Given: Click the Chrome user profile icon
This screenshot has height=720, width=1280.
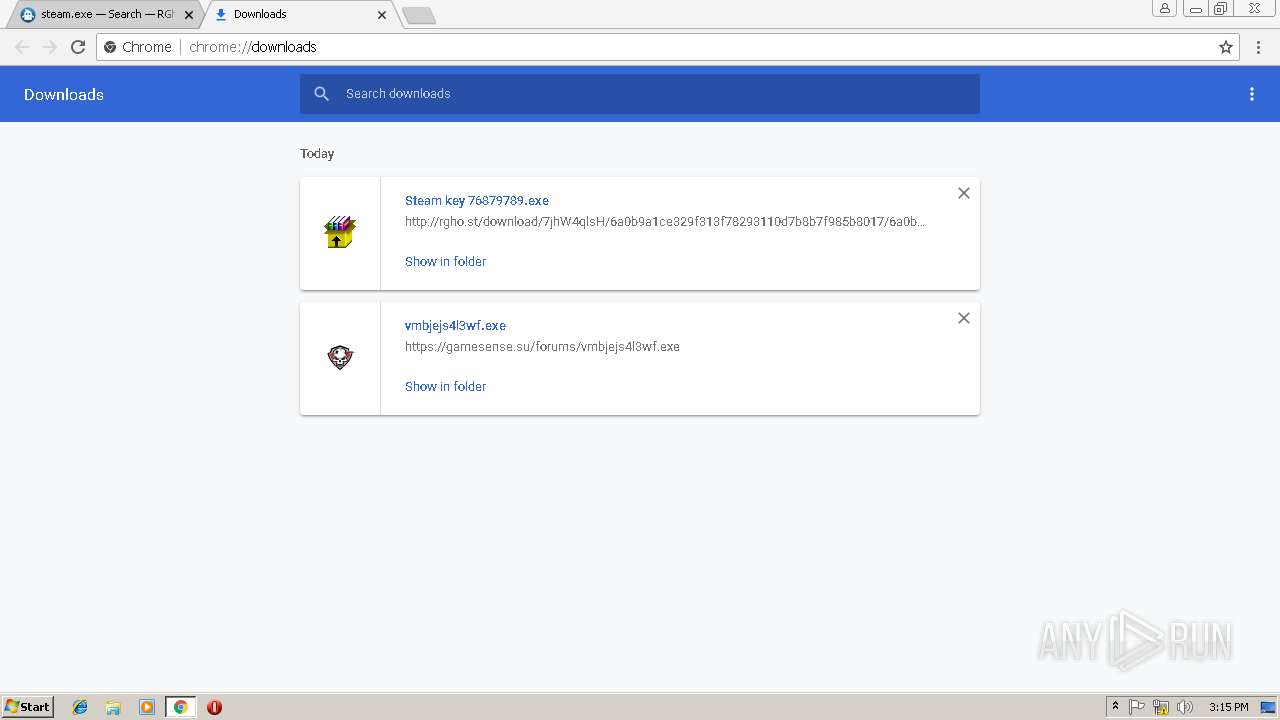Looking at the screenshot, I should pos(1165,8).
